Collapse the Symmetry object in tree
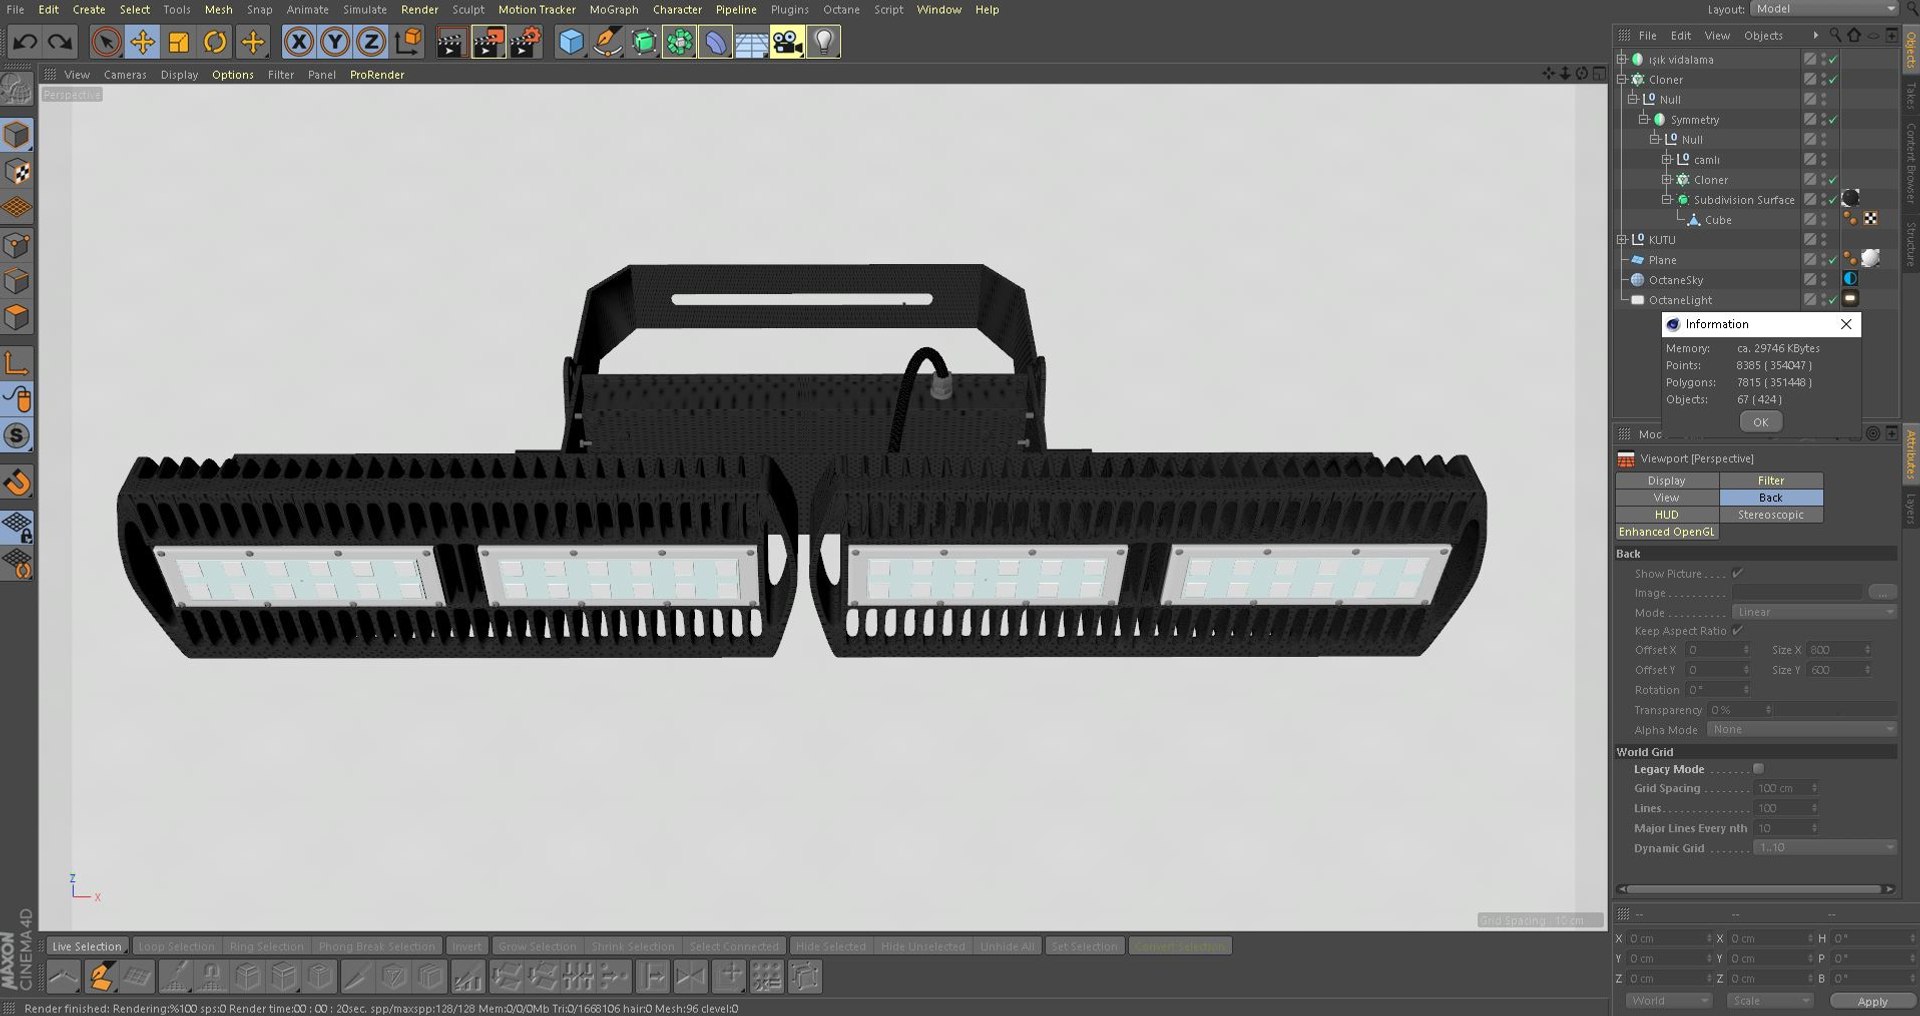 tap(1643, 119)
